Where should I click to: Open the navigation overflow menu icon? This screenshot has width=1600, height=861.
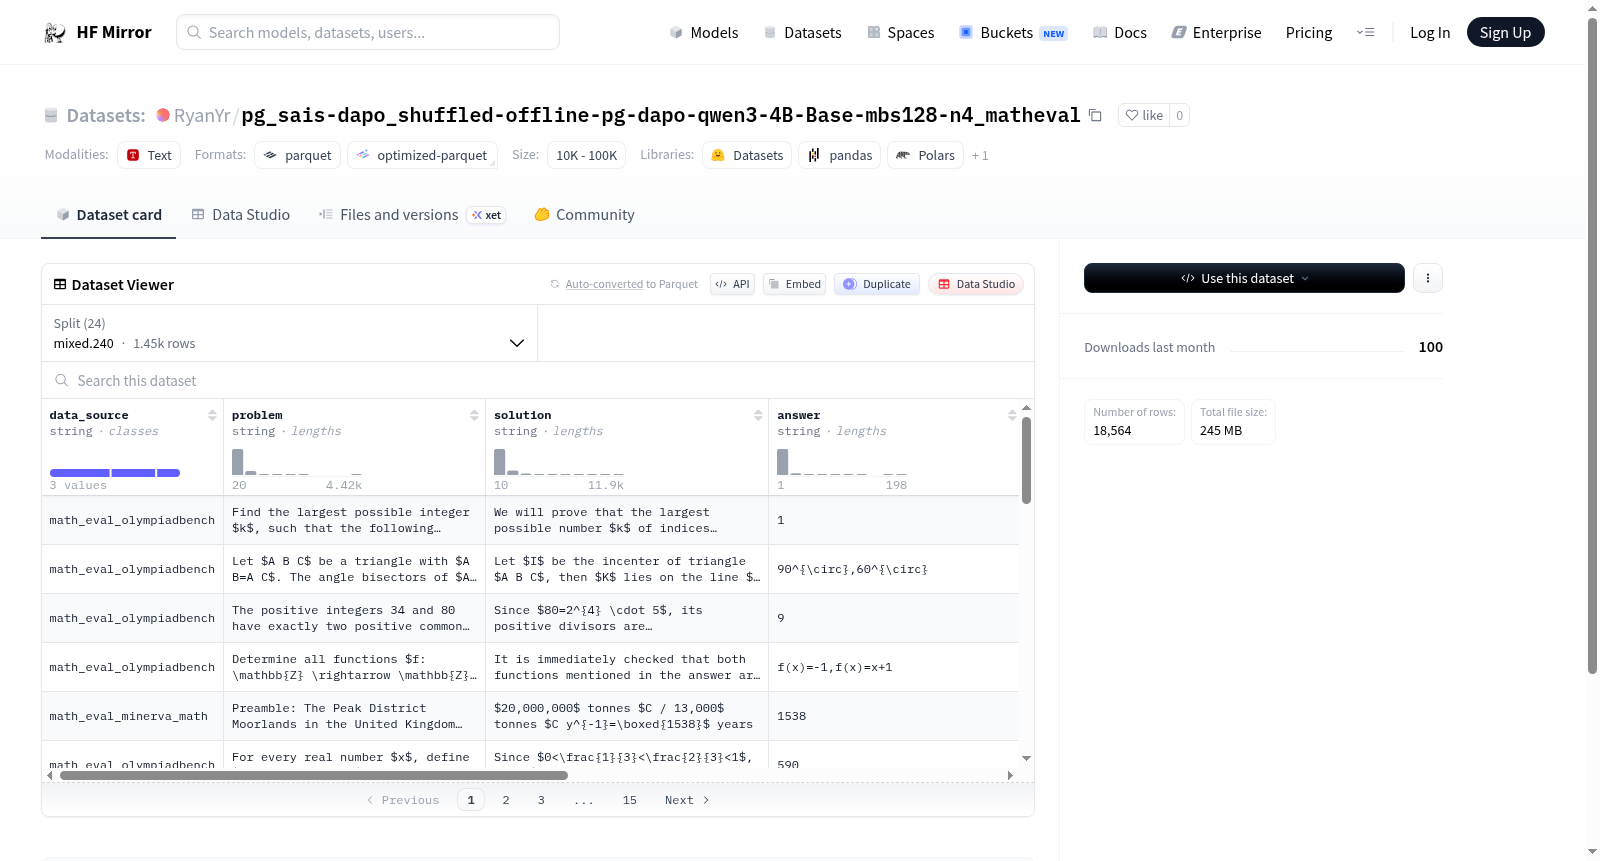click(1365, 32)
